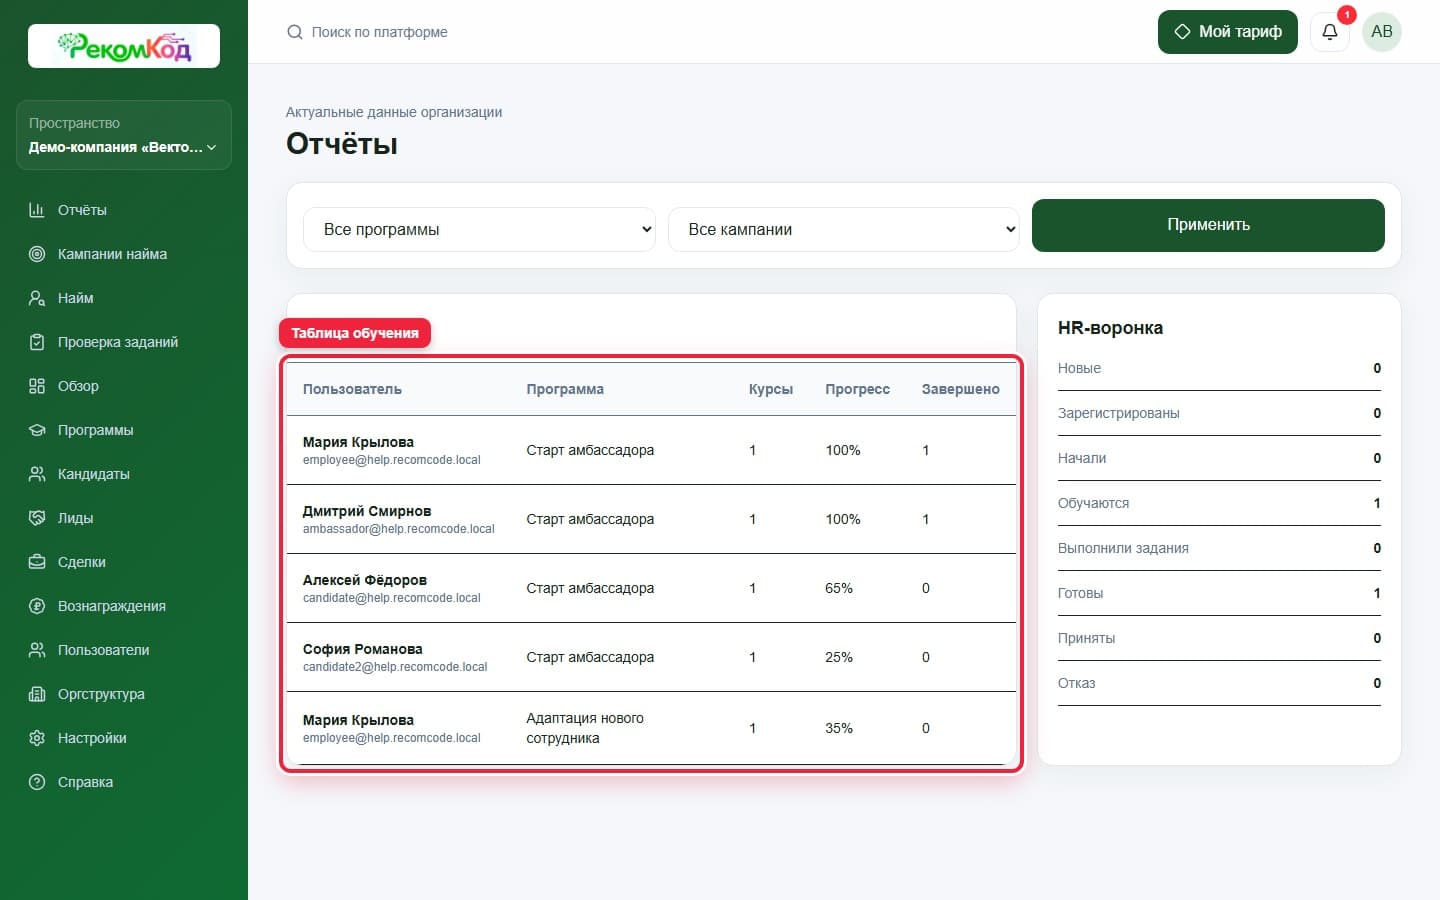Click the Обзор grid icon
Image resolution: width=1440 pixels, height=900 pixels.
pos(37,386)
